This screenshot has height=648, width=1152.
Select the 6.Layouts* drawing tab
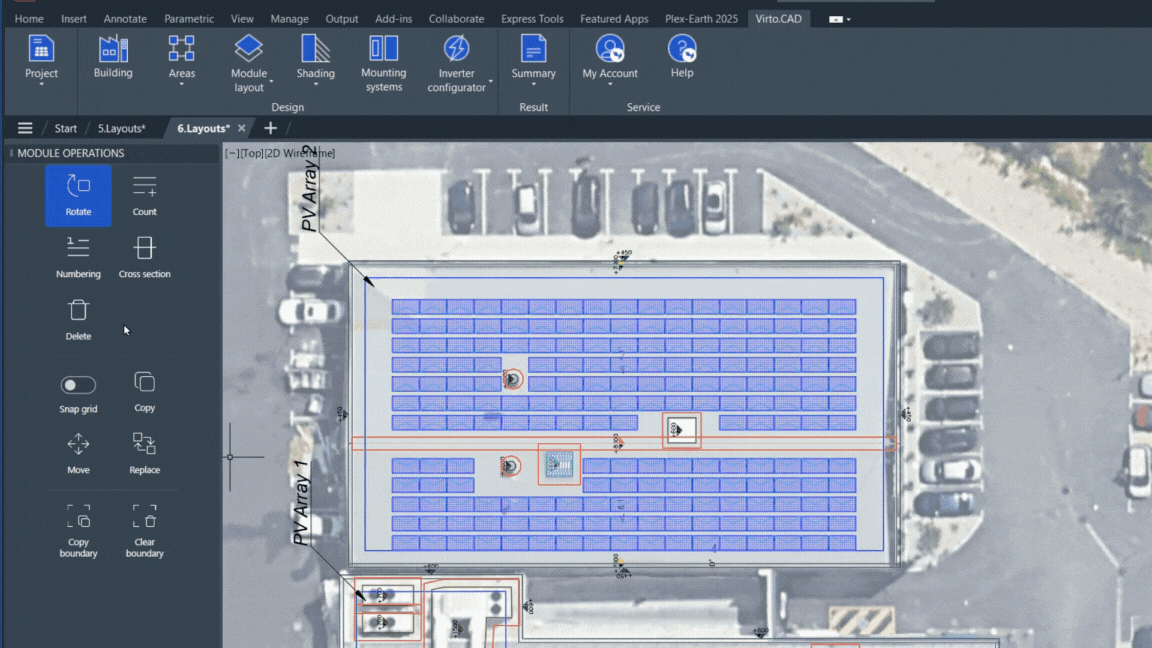204,129
